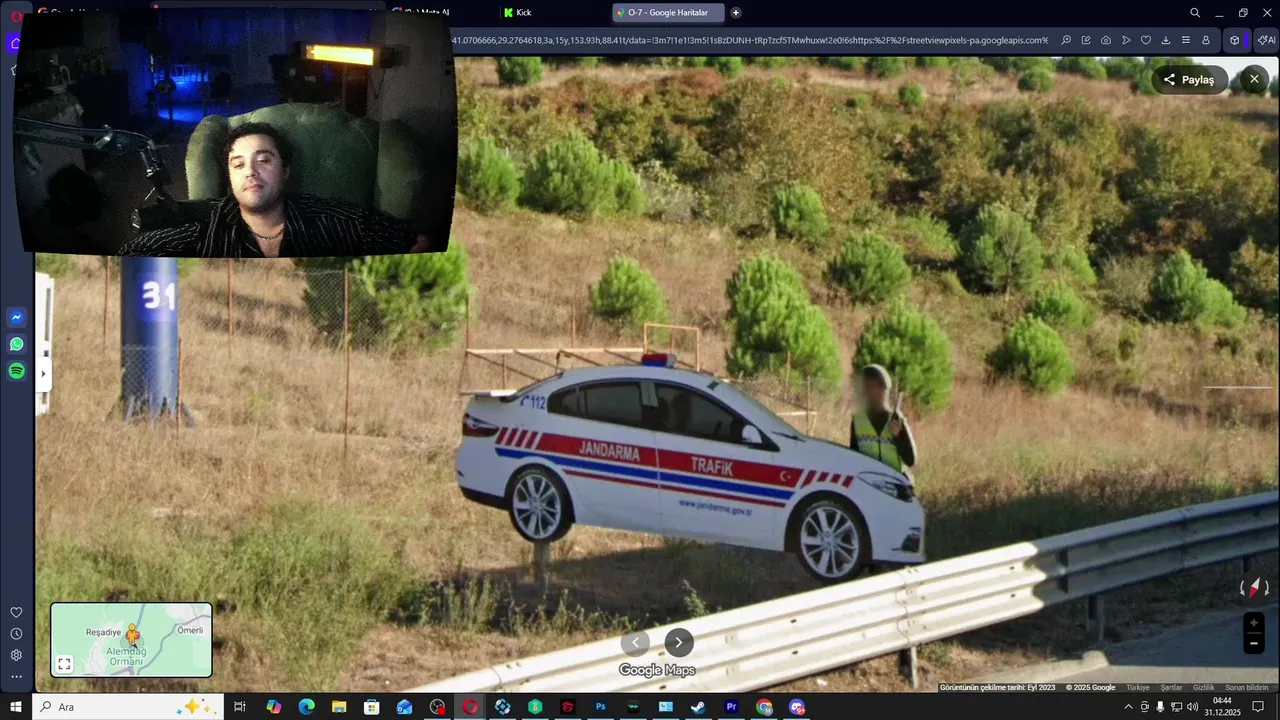Viewport: 1280px width, 720px height.
Task: Open sidebar three-dots more menu
Action: click(x=16, y=677)
